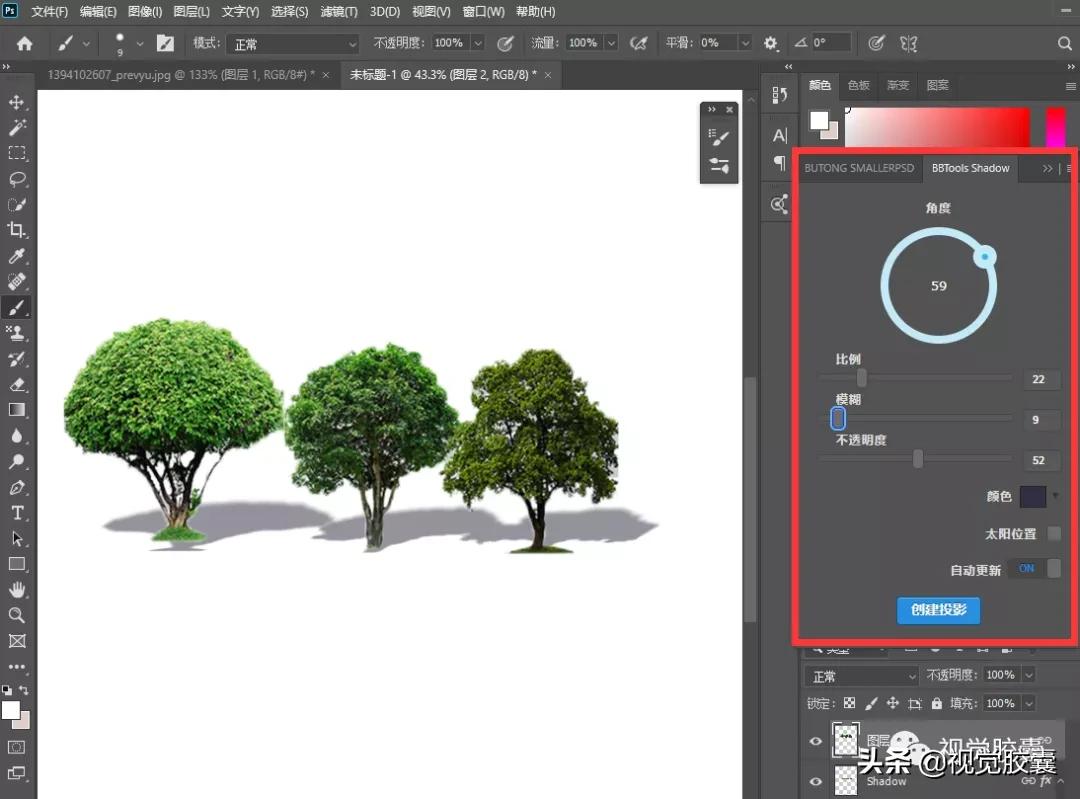Expand the 不透明度 dropdown in options bar
Image resolution: width=1080 pixels, height=799 pixels.
tap(477, 44)
